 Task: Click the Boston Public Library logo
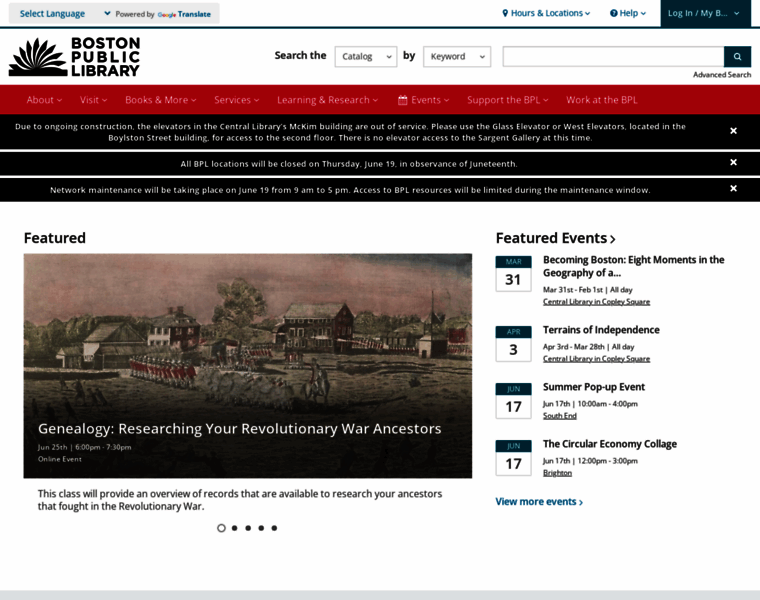(75, 57)
